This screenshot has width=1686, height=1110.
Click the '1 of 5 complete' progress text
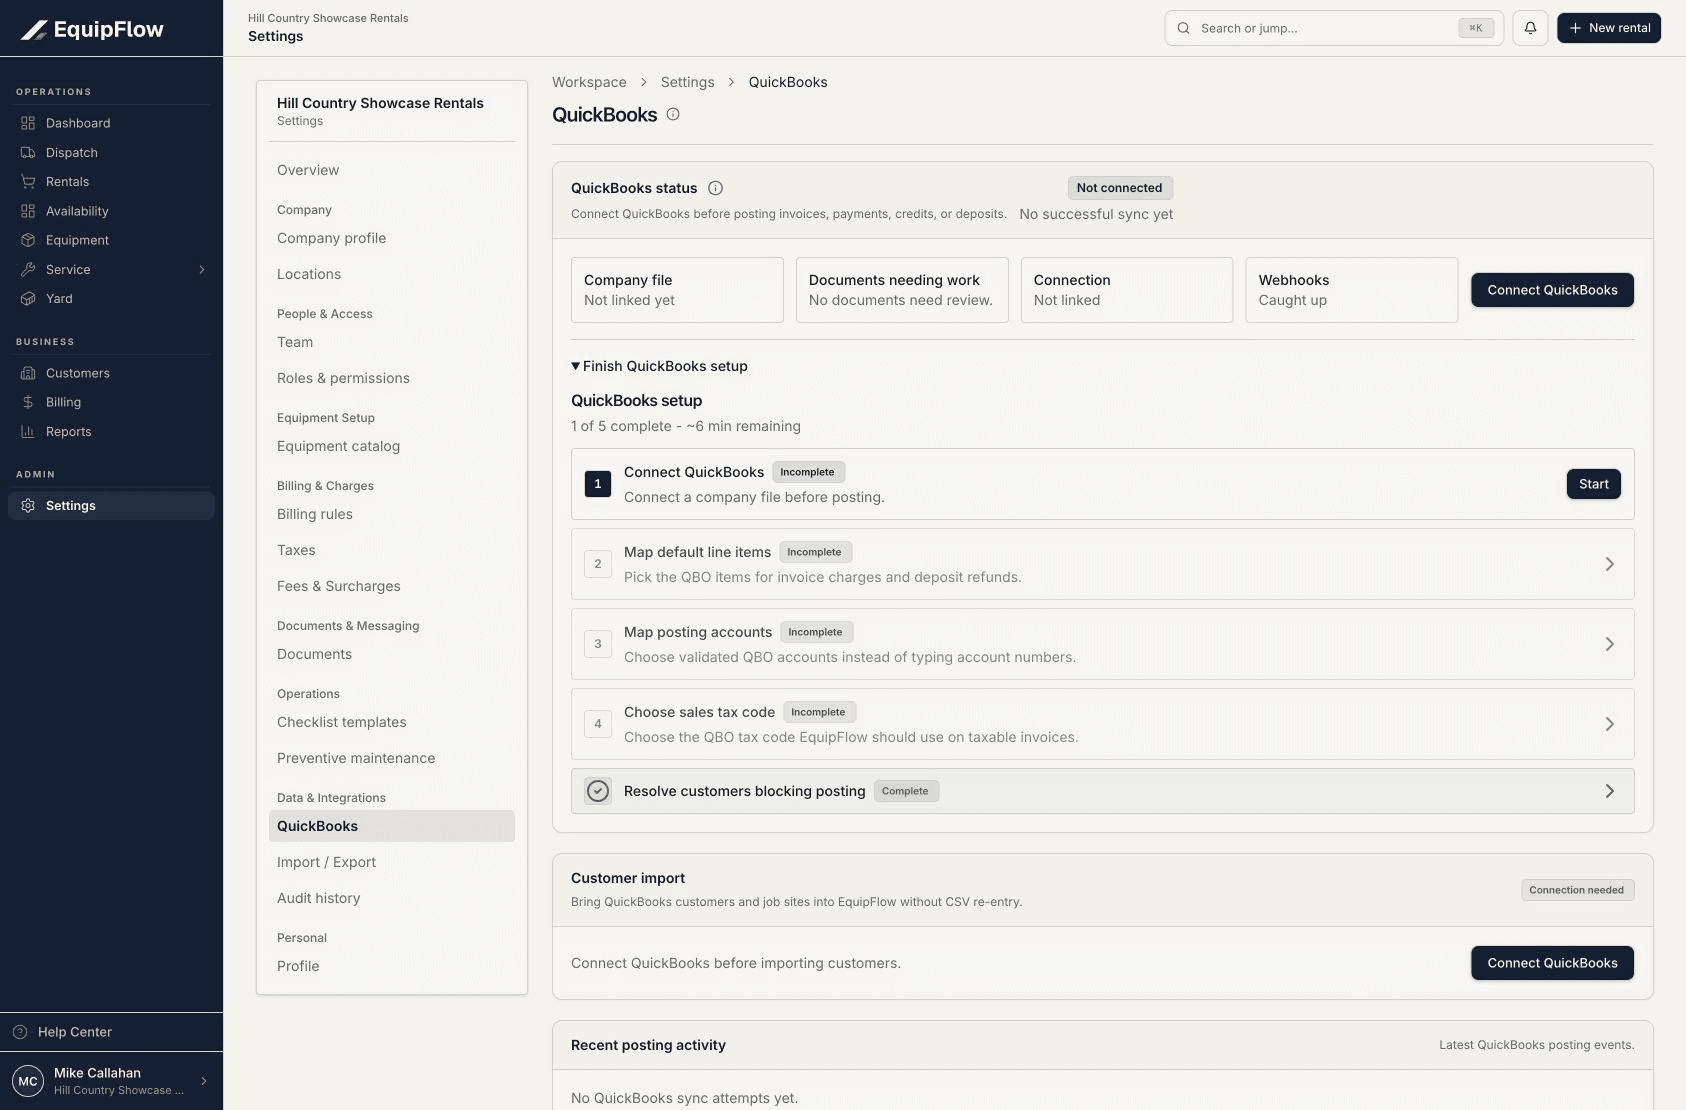click(x=685, y=426)
